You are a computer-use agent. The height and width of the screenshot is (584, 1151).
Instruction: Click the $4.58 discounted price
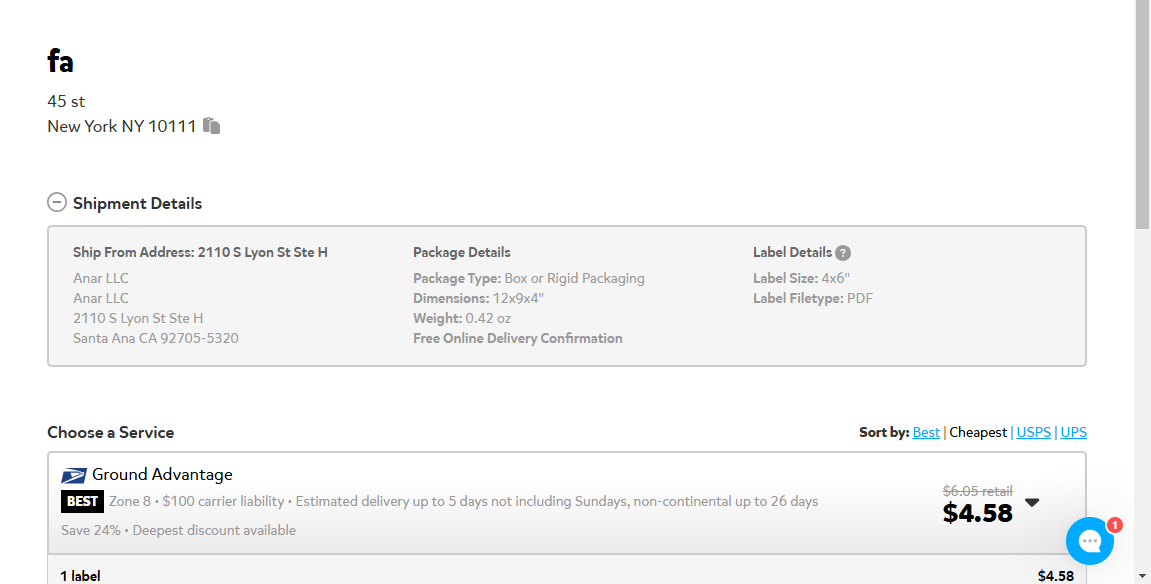tap(977, 513)
